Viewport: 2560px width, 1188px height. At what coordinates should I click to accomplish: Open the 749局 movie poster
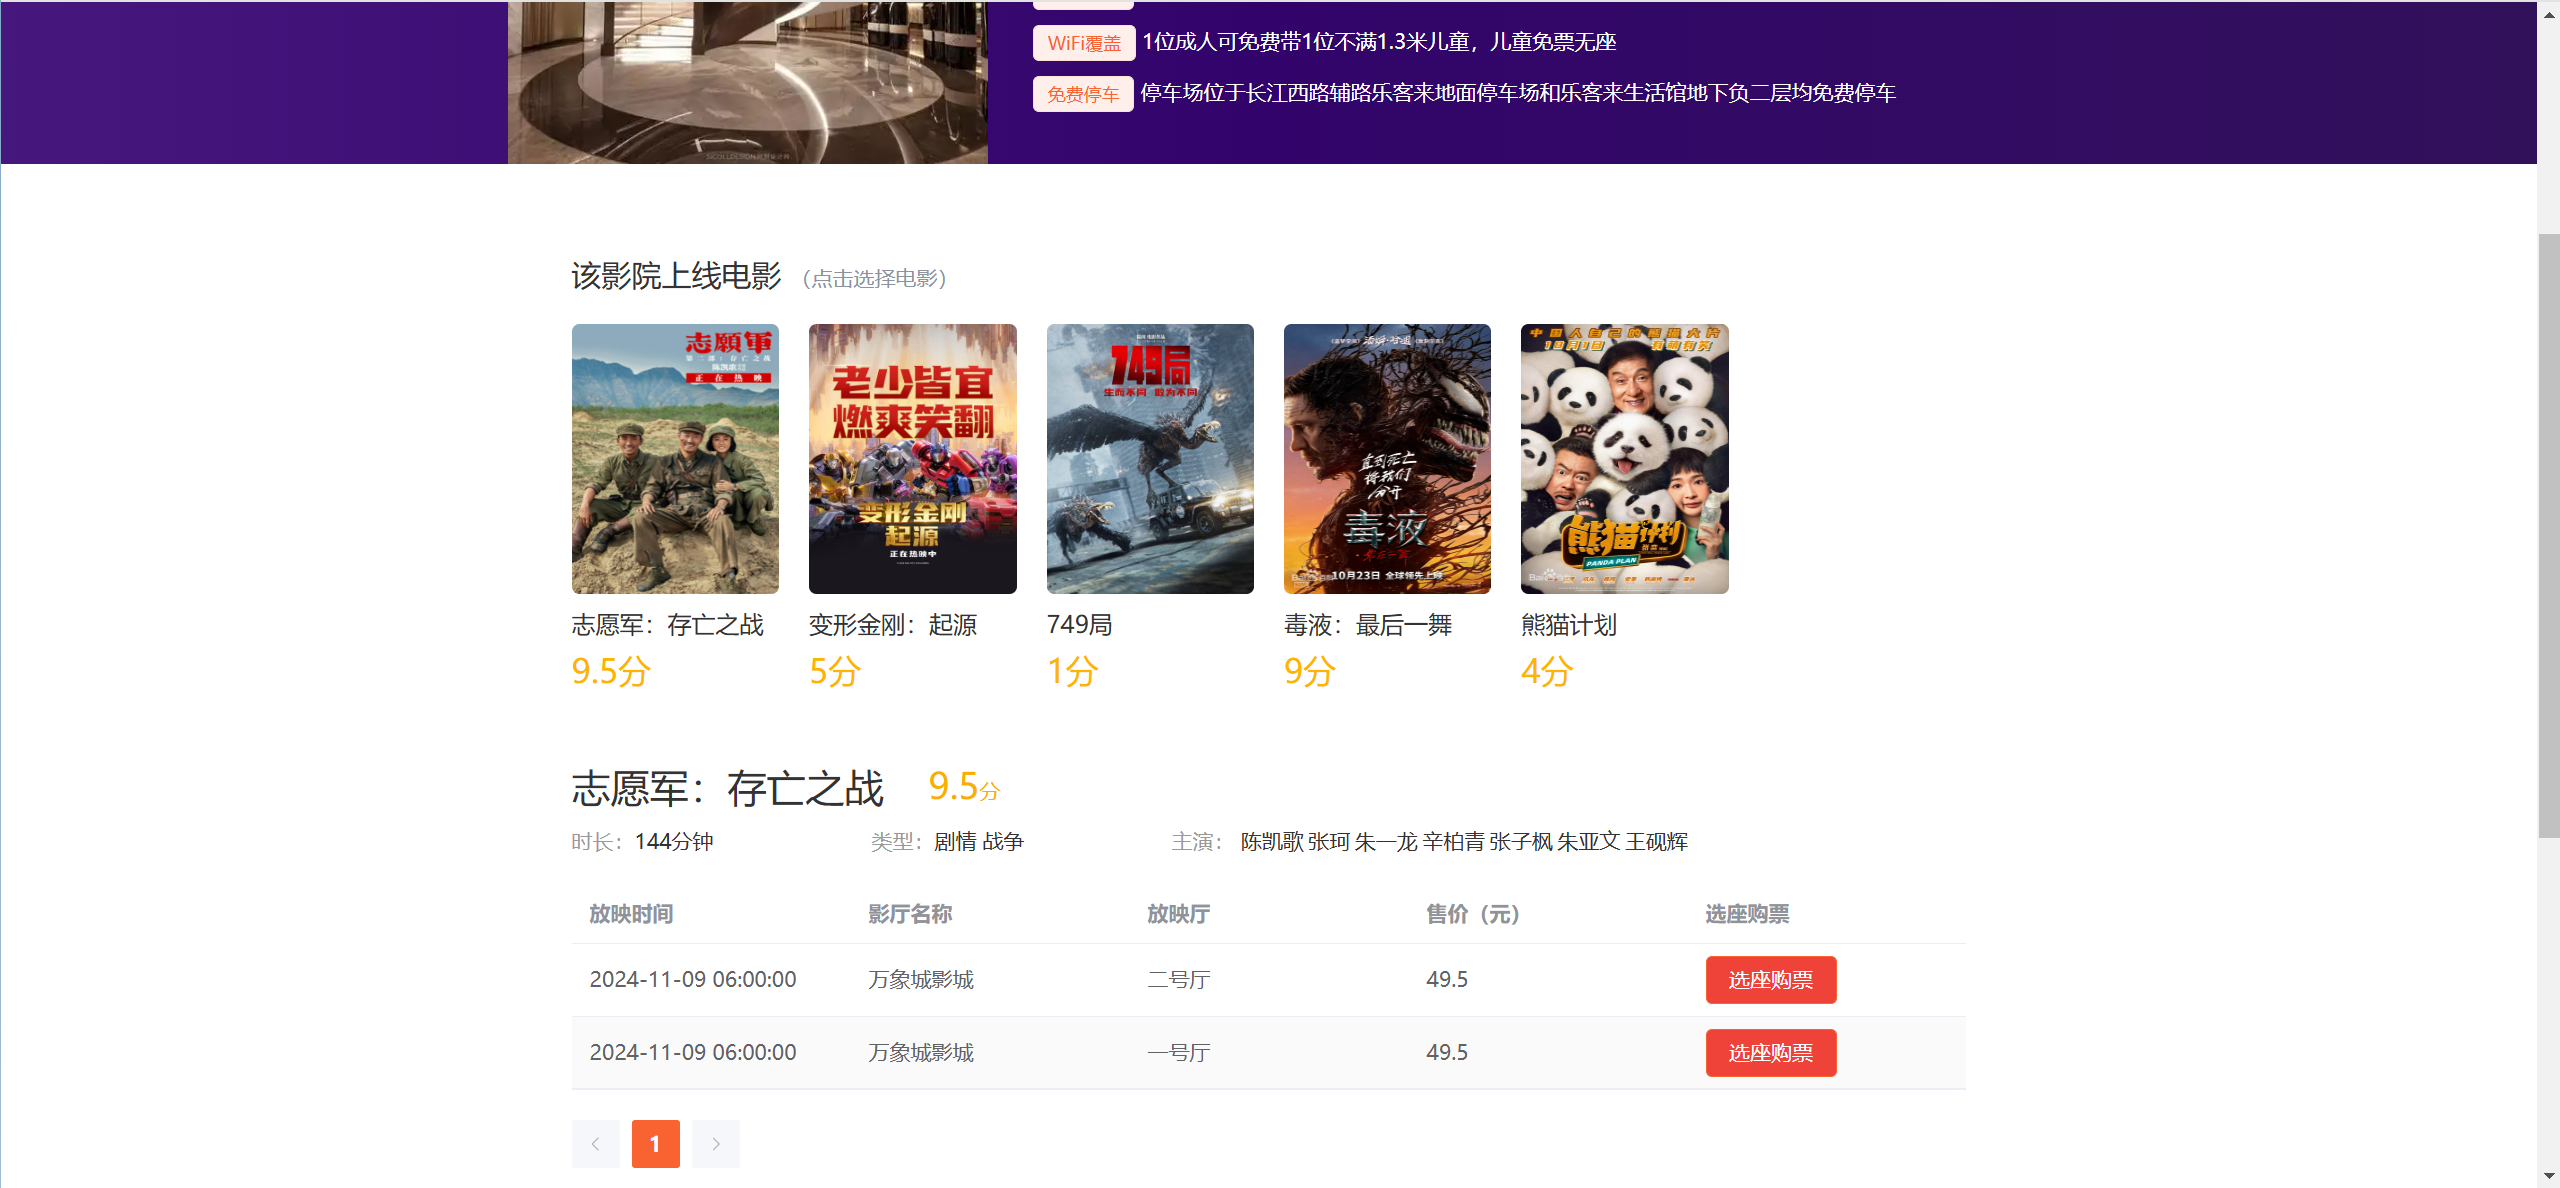click(1150, 458)
